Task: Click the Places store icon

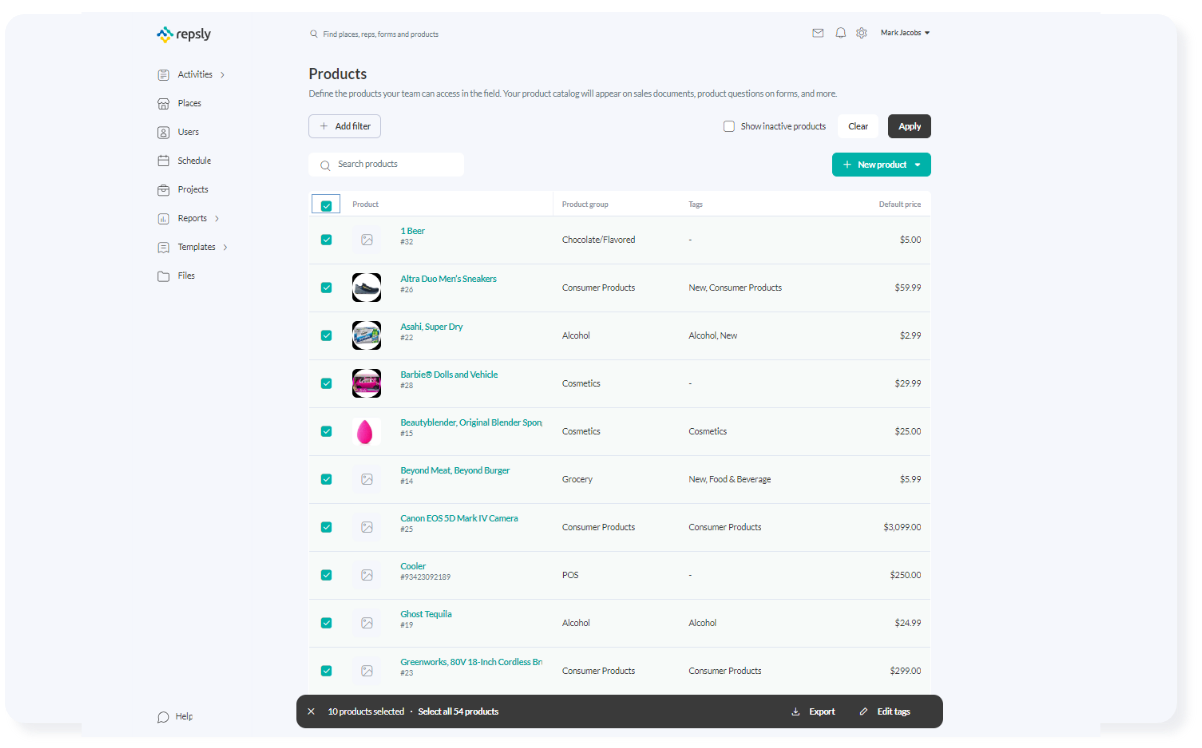Action: tap(164, 104)
